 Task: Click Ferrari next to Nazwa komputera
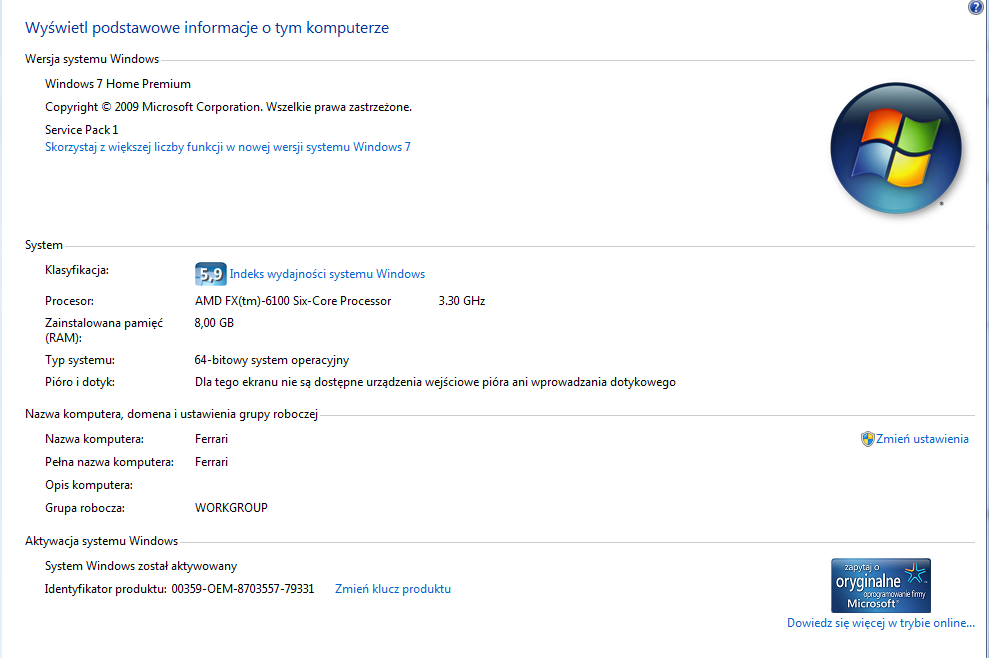point(211,439)
